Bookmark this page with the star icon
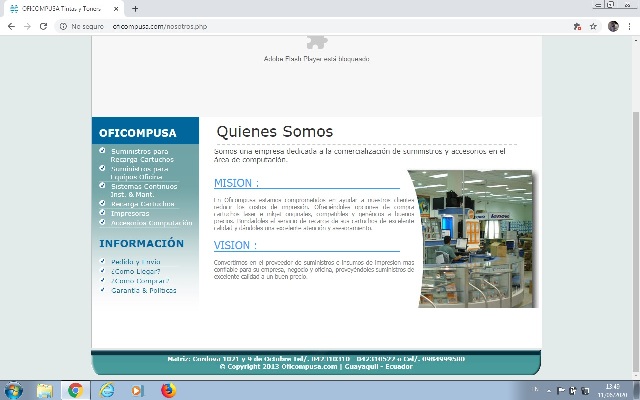 coord(593,27)
